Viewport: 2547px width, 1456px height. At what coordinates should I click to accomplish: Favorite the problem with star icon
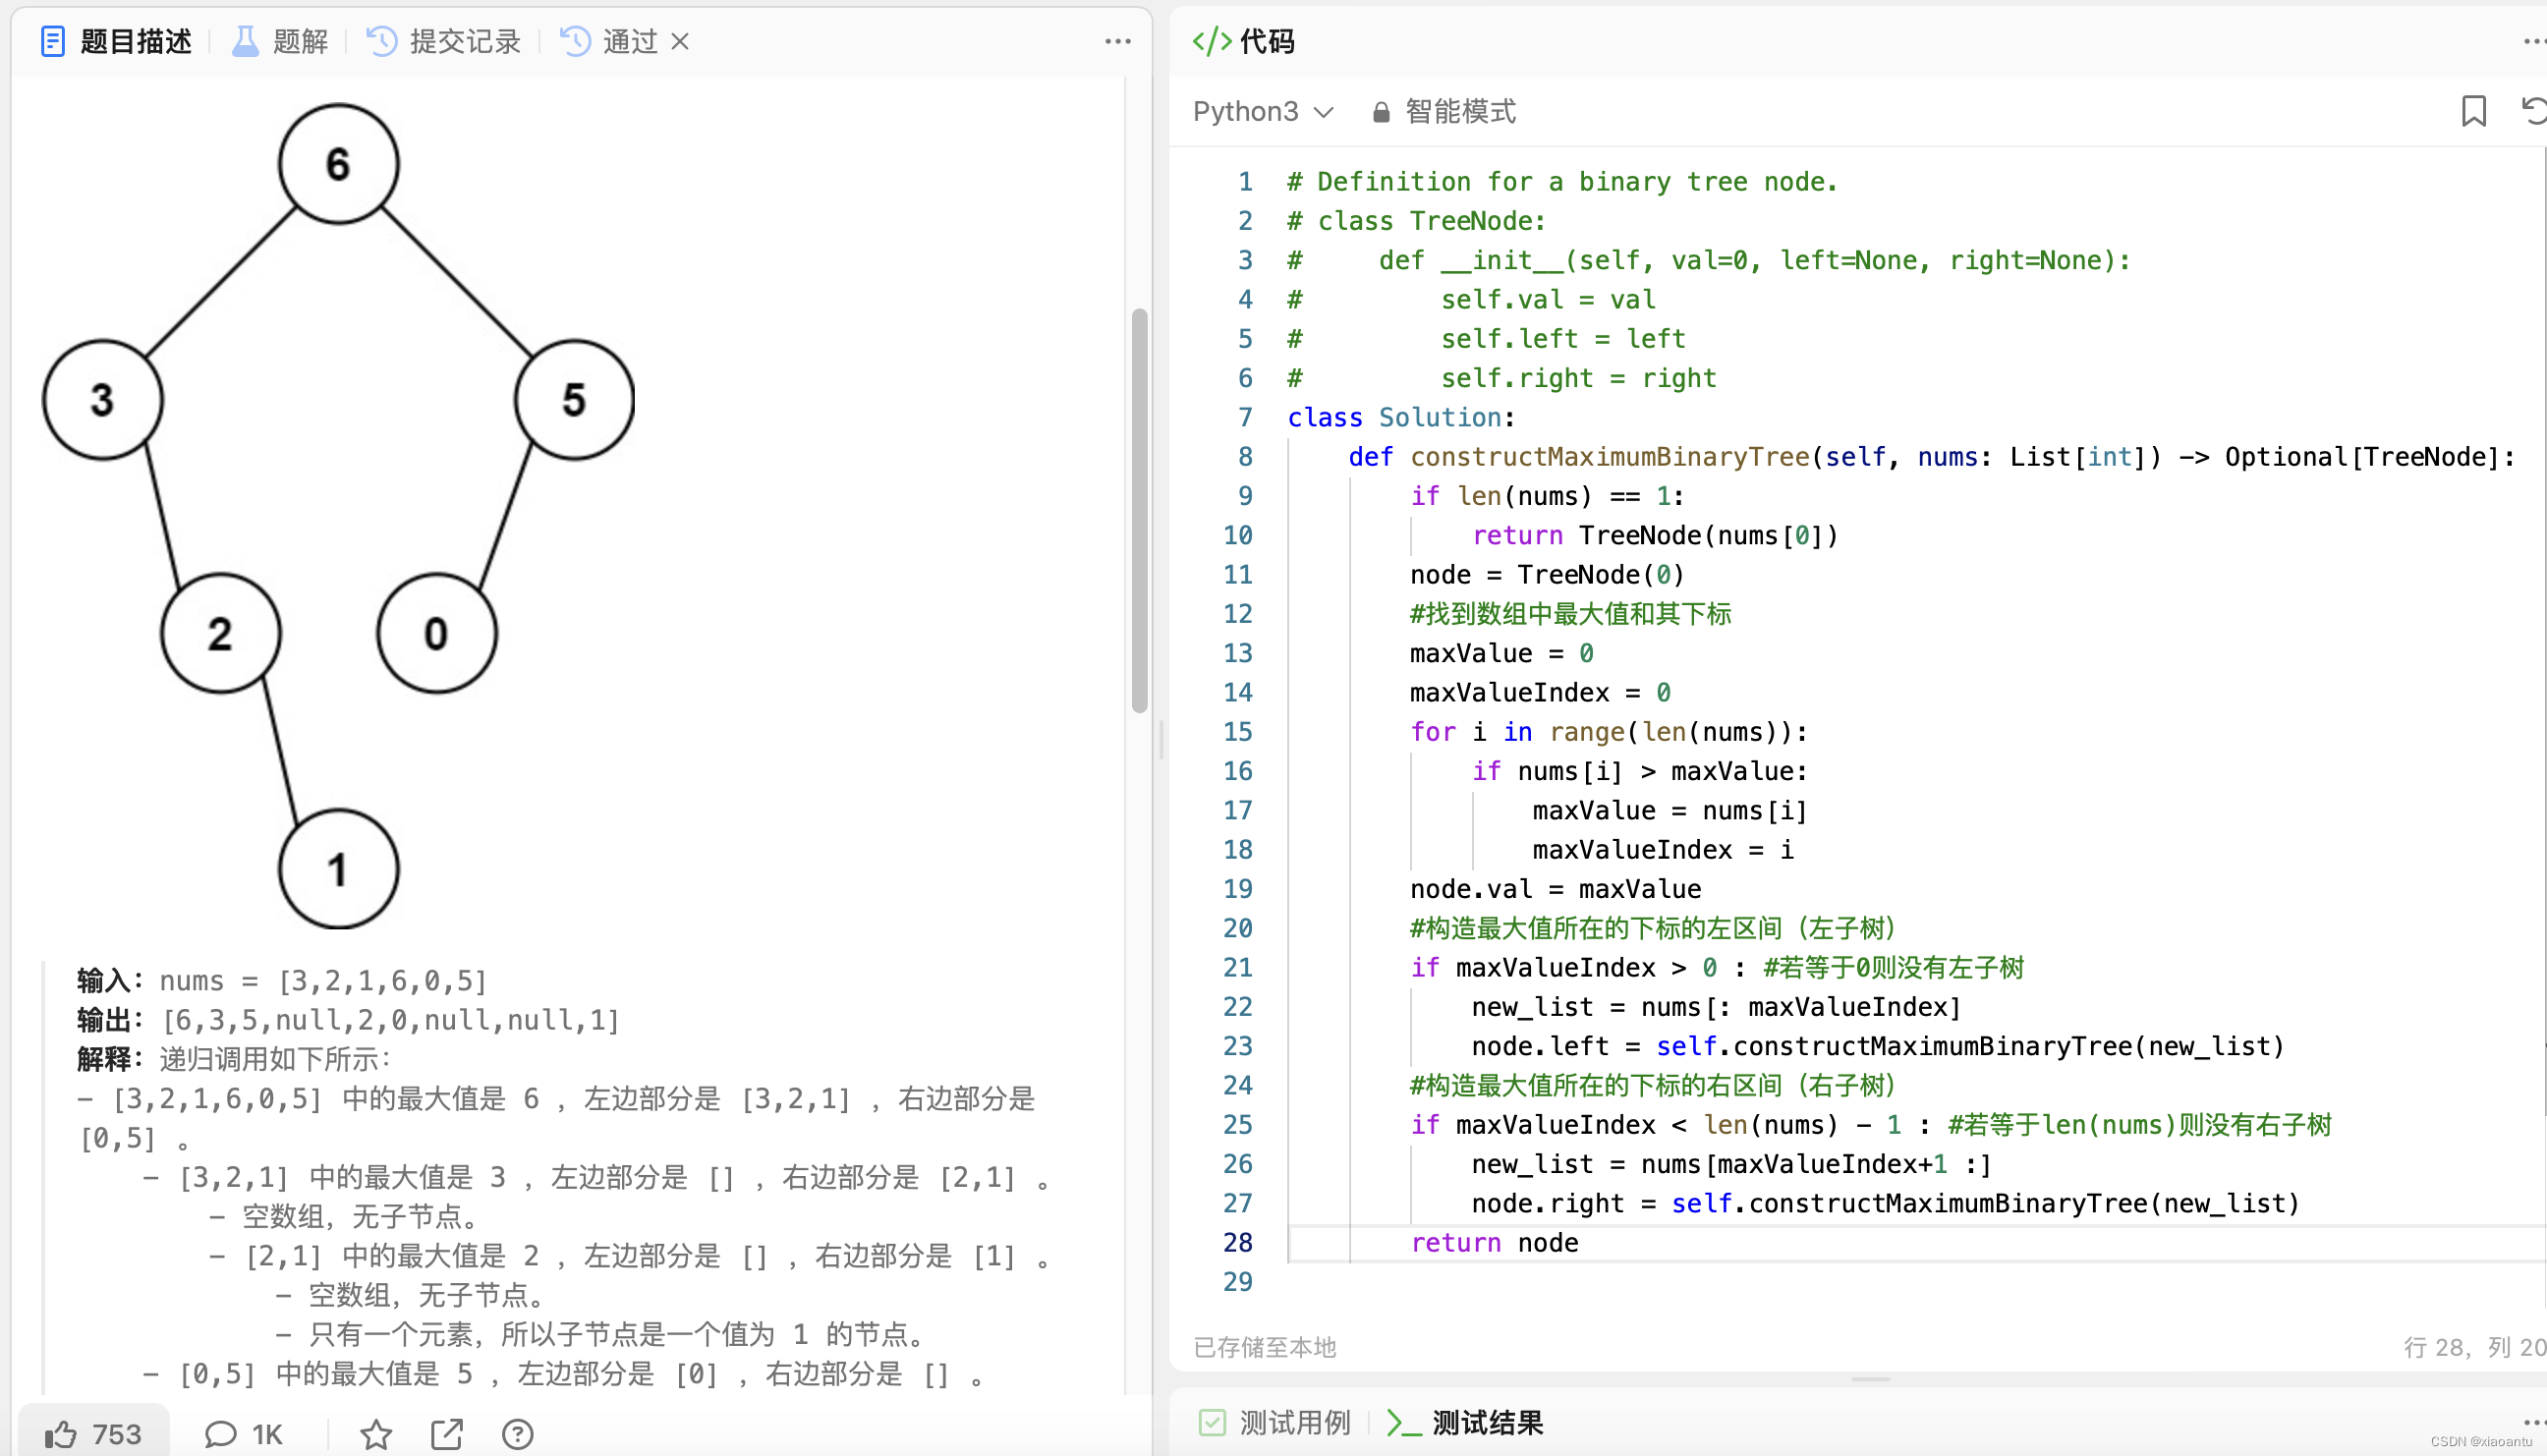(x=376, y=1434)
